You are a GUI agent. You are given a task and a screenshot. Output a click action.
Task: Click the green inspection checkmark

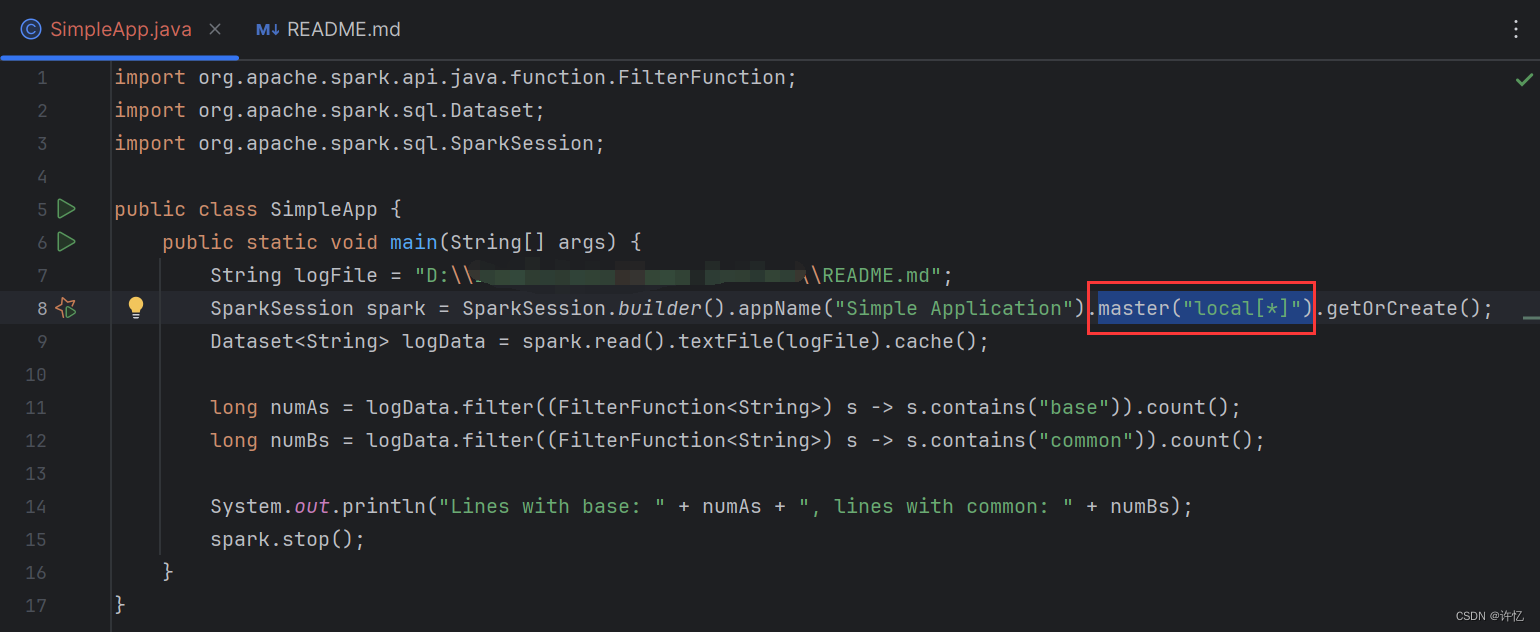click(x=1524, y=78)
